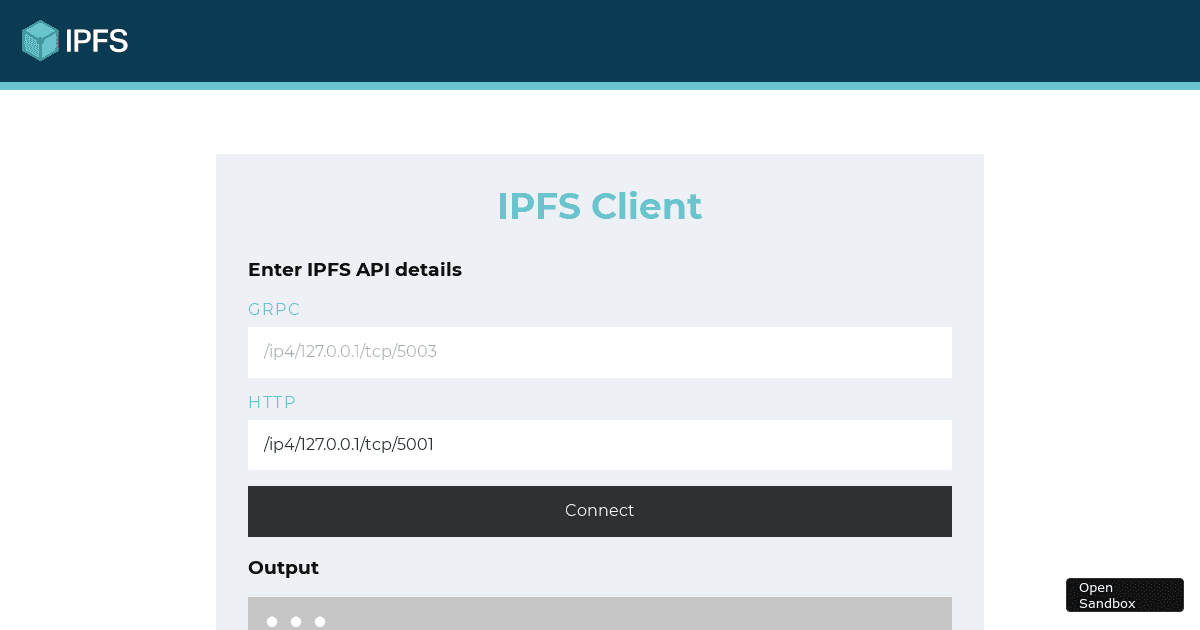Click the Output section heading
Image resolution: width=1200 pixels, height=630 pixels.
283,568
